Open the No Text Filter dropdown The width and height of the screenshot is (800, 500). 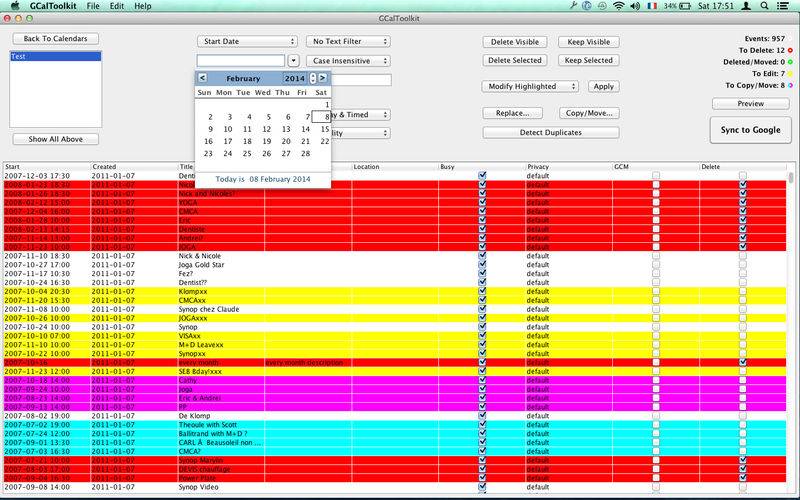[x=348, y=42]
